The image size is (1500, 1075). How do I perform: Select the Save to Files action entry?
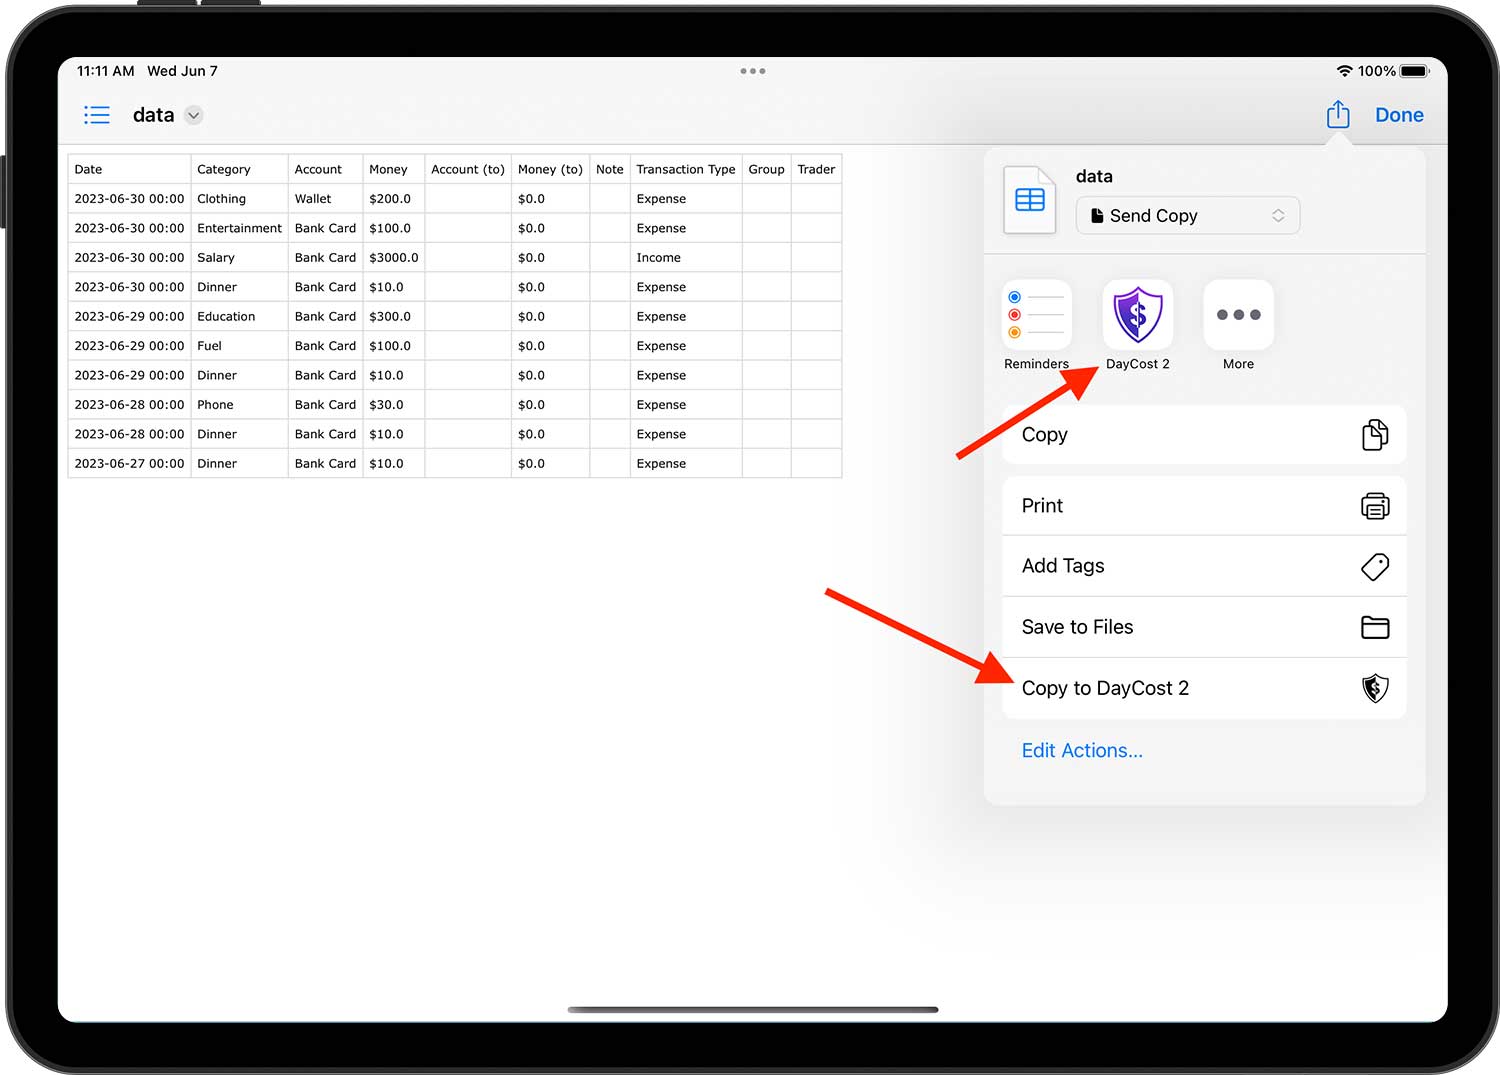[x=1077, y=627]
